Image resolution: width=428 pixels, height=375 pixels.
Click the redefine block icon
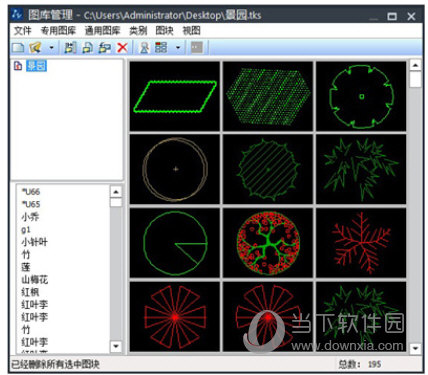click(105, 48)
